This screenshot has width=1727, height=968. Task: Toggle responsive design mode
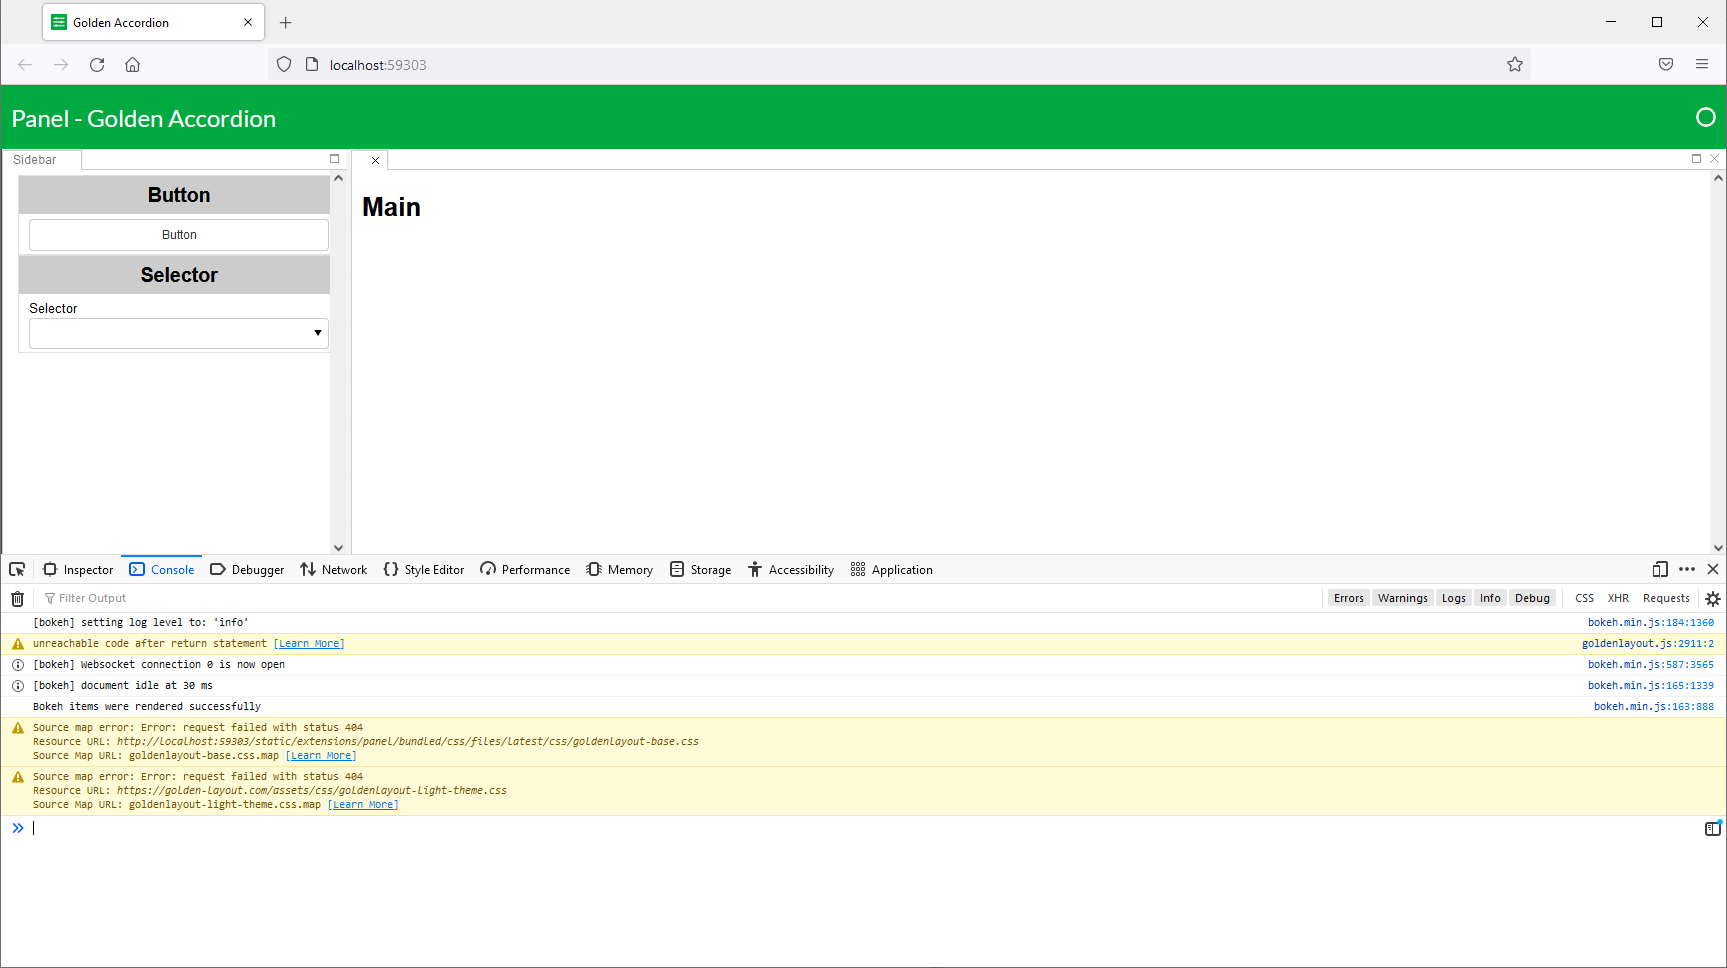point(1660,570)
